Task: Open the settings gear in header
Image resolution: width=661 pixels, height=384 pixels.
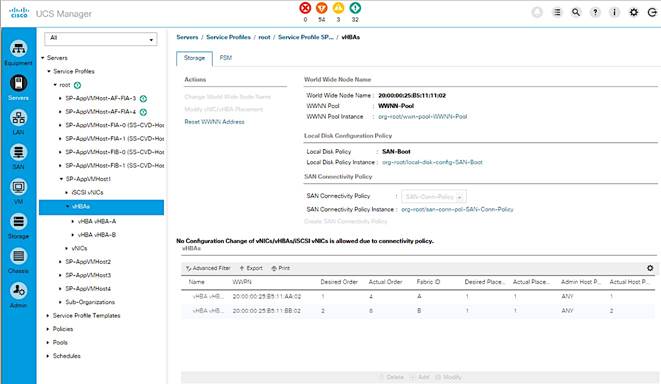Action: (x=634, y=12)
